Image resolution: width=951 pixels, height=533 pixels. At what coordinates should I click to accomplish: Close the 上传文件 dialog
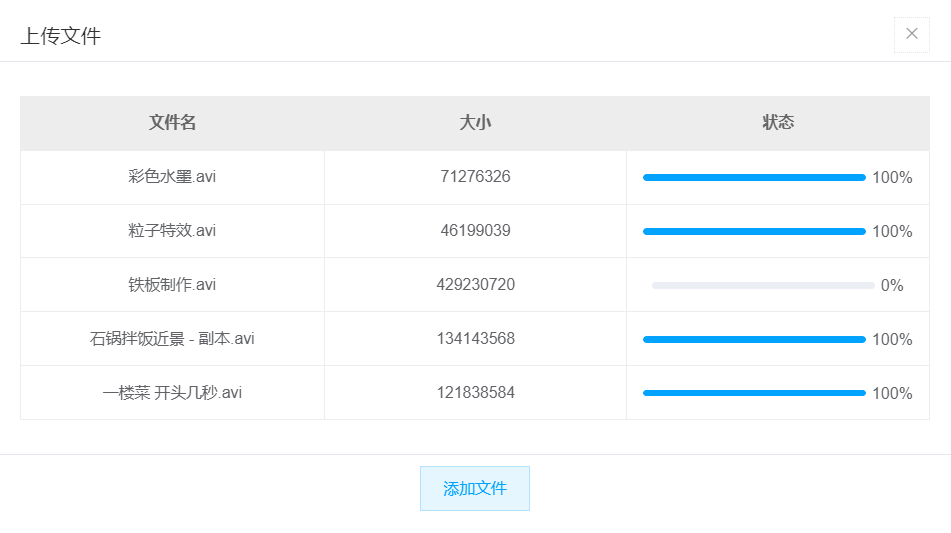pyautogui.click(x=912, y=34)
